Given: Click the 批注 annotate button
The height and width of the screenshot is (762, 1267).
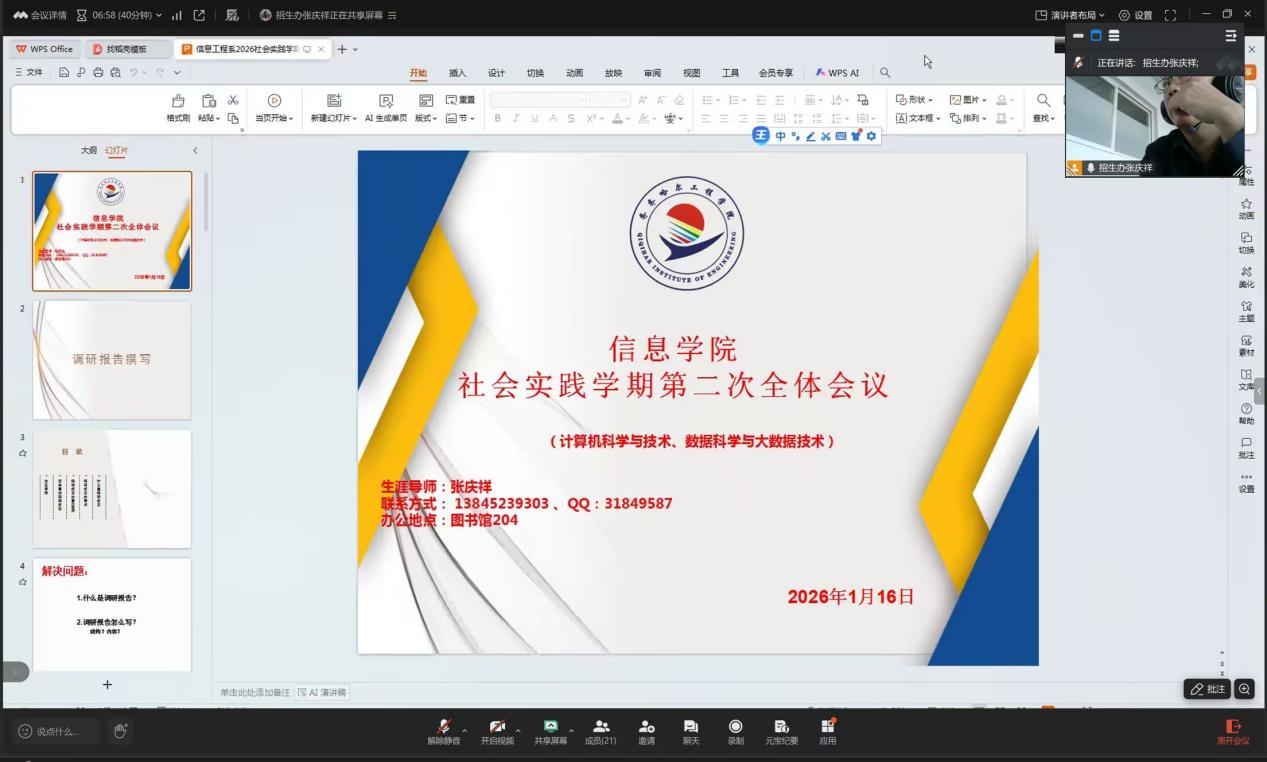Looking at the screenshot, I should point(1207,689).
